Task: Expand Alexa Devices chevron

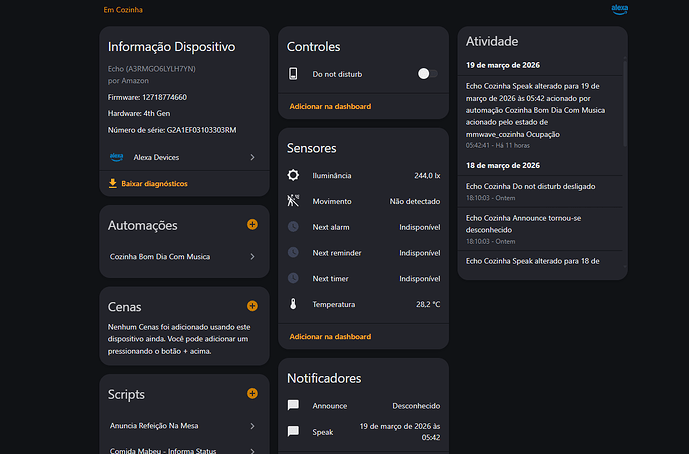Action: (x=252, y=157)
